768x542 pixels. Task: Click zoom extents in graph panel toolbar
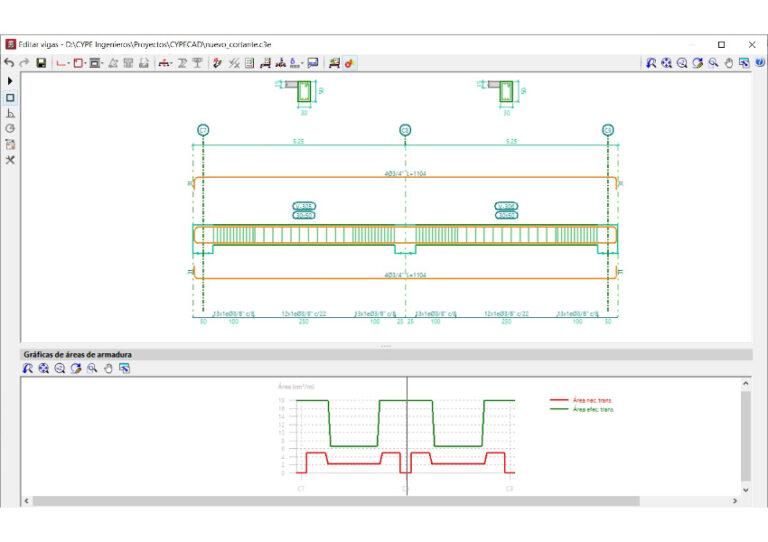click(44, 368)
